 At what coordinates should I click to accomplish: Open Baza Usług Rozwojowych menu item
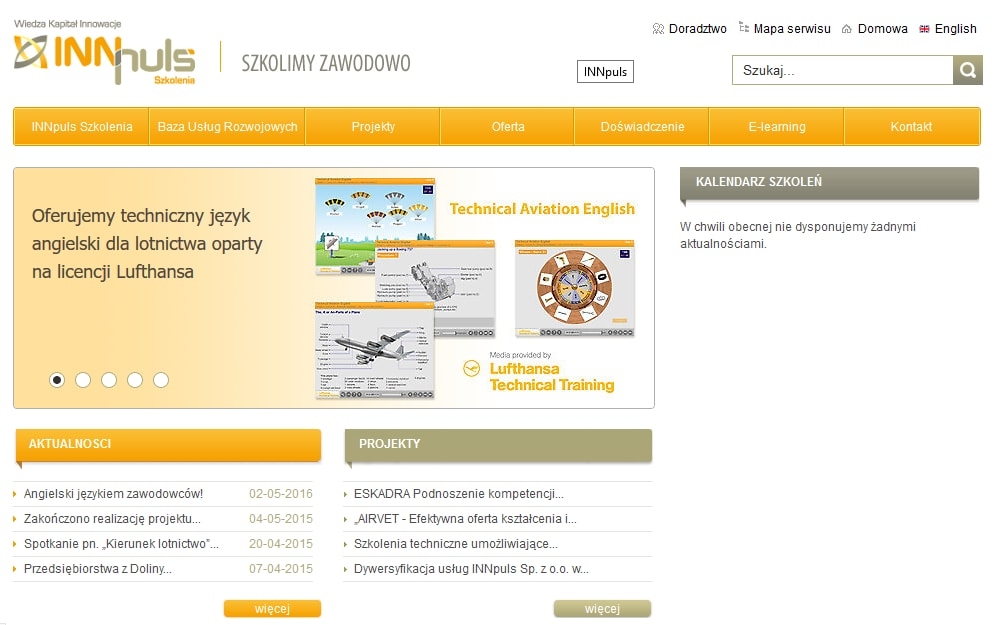click(x=227, y=127)
